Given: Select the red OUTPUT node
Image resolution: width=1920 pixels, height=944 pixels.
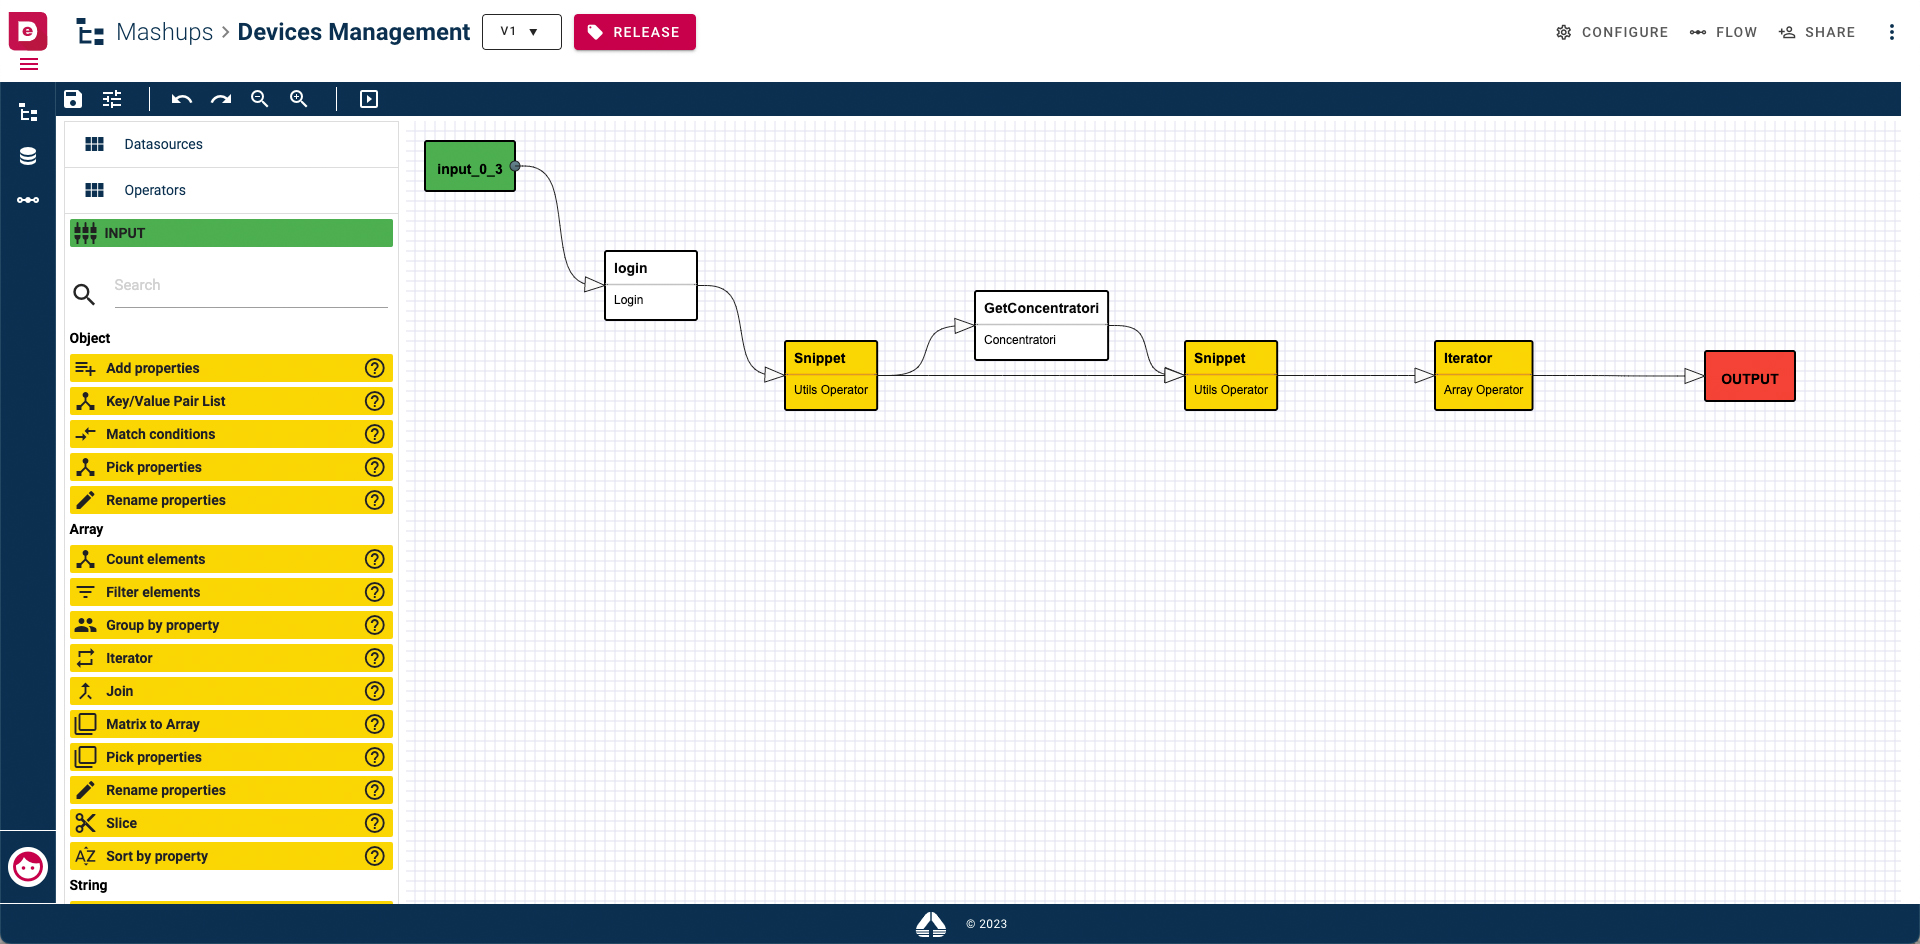Looking at the screenshot, I should (x=1750, y=376).
